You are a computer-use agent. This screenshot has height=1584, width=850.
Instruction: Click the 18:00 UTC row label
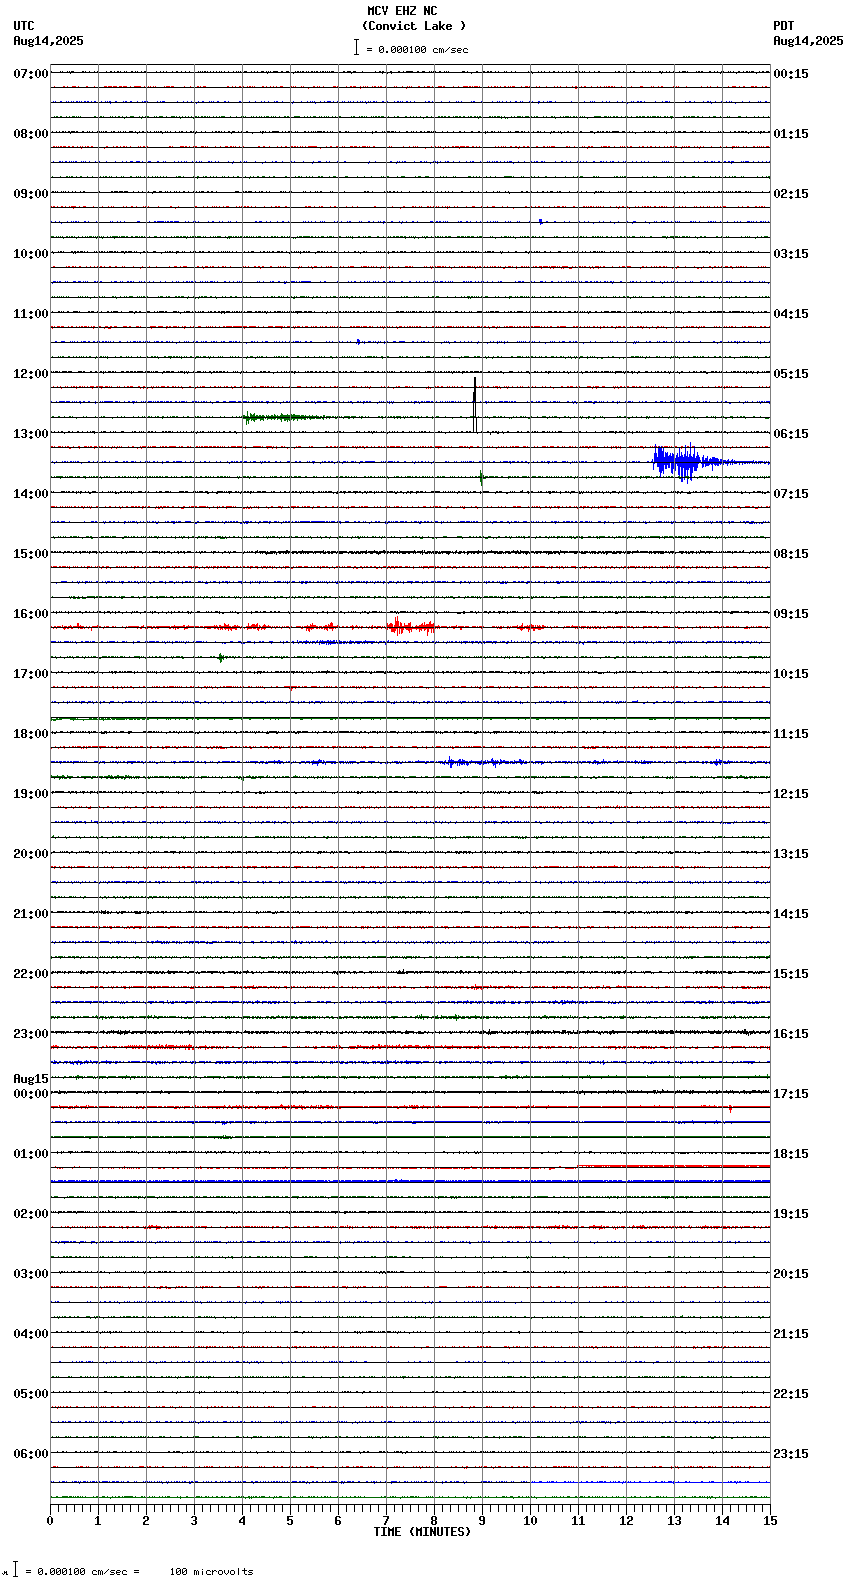[31, 734]
